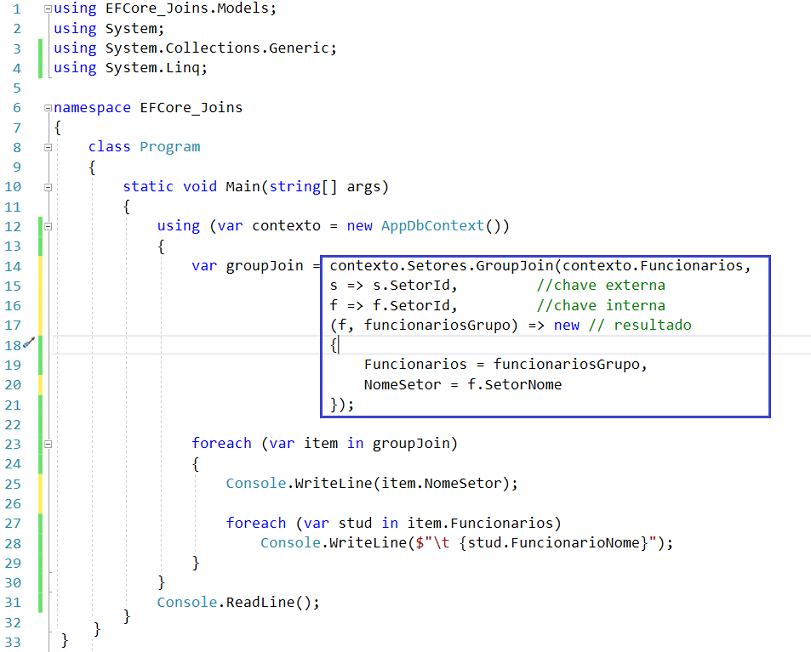Click the Quick Actions screwdriver icon on line 18
The width and height of the screenshot is (811, 652).
click(x=30, y=343)
